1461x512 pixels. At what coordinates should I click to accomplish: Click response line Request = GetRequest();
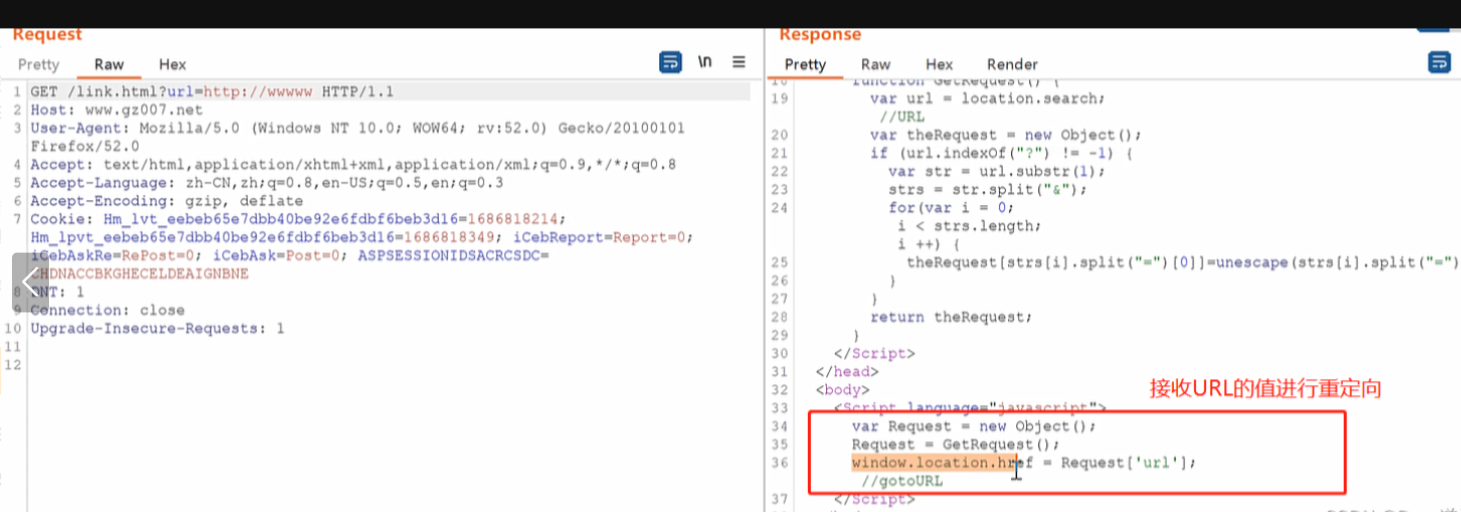pos(955,444)
